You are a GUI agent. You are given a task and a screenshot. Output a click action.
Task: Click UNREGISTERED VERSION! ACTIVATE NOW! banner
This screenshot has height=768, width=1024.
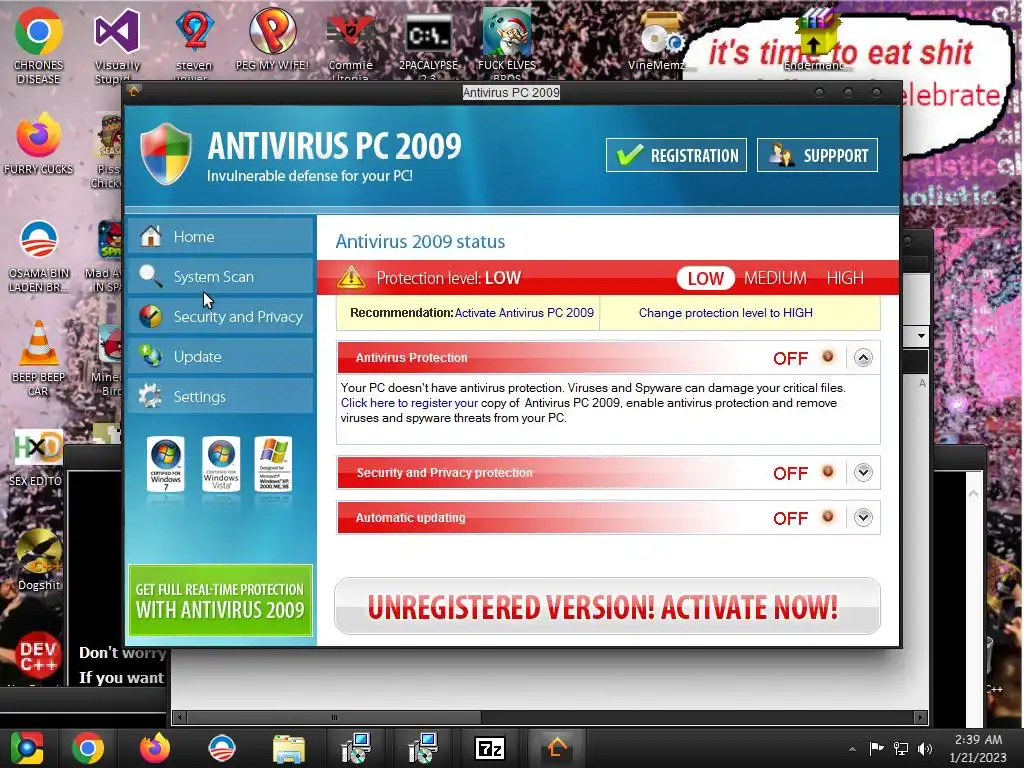(607, 606)
